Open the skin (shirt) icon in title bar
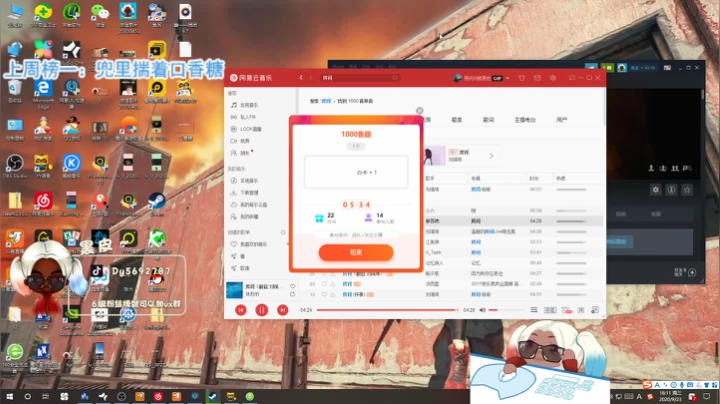The image size is (720, 404). (522, 78)
